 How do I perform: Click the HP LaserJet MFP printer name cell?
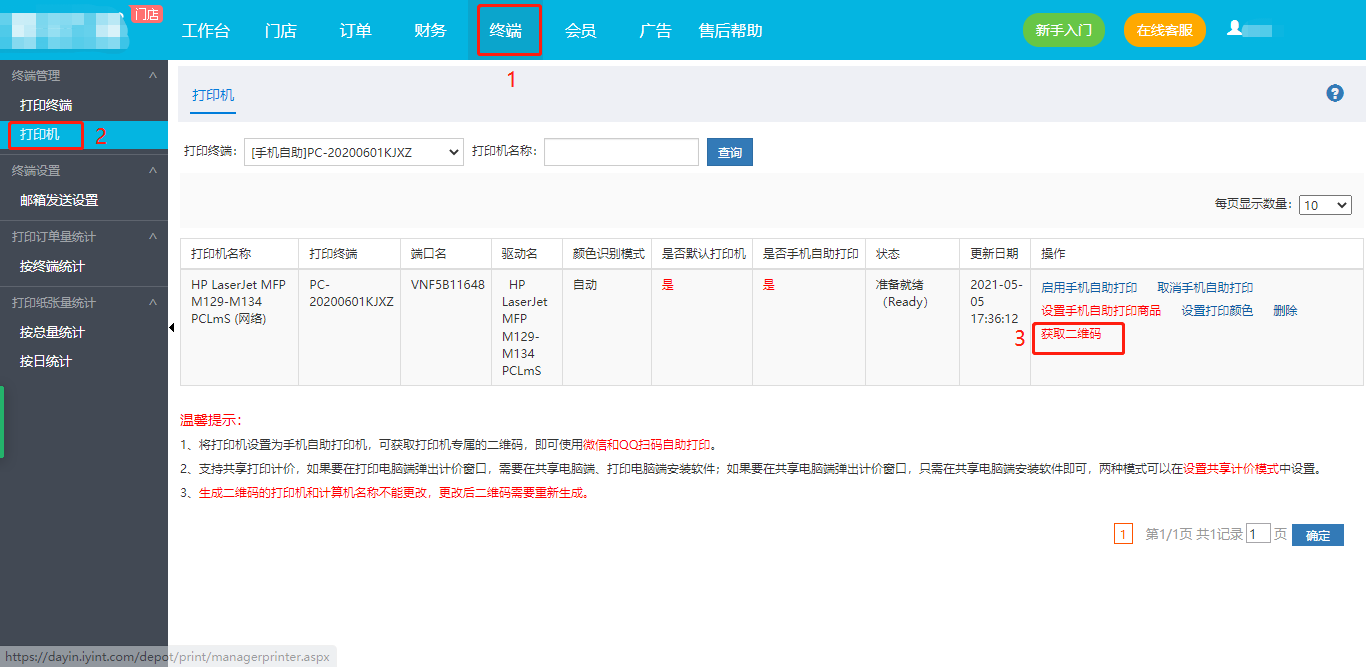pyautogui.click(x=239, y=302)
